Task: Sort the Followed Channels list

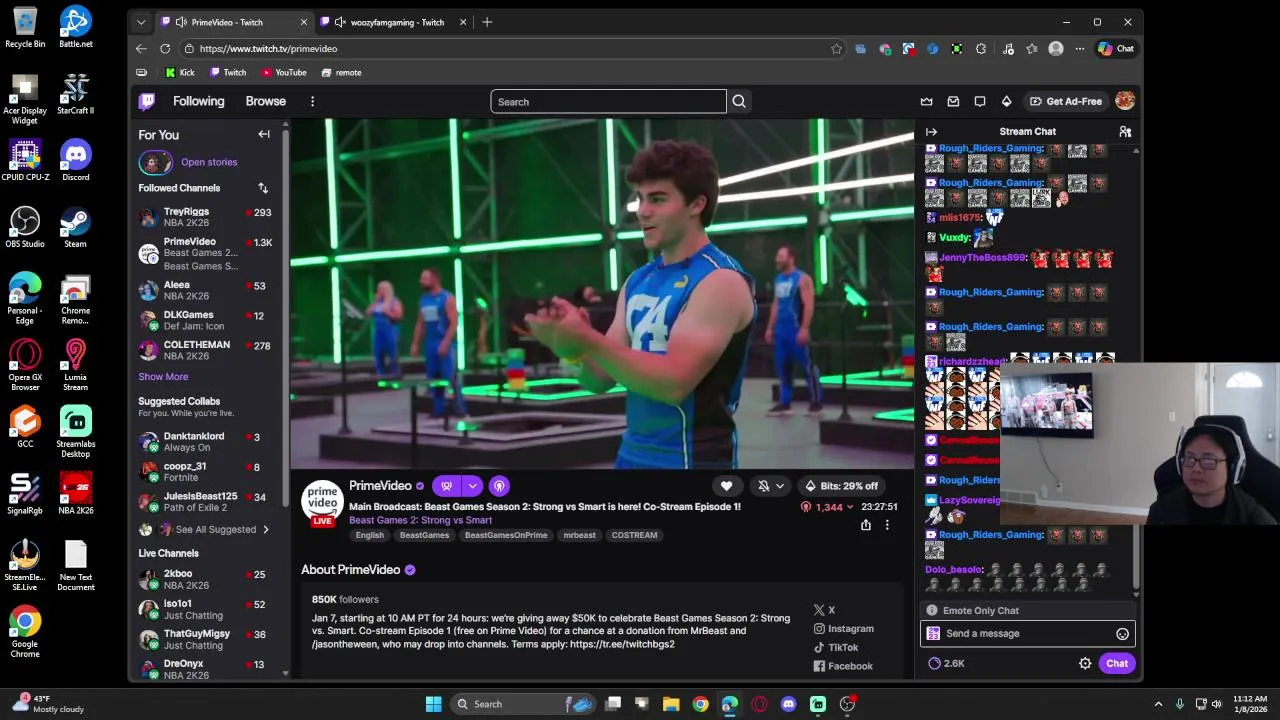Action: point(263,188)
